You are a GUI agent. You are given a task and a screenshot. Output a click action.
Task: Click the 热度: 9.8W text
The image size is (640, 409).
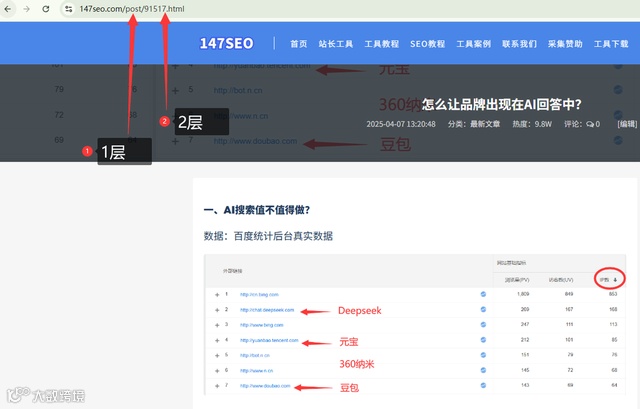point(532,124)
